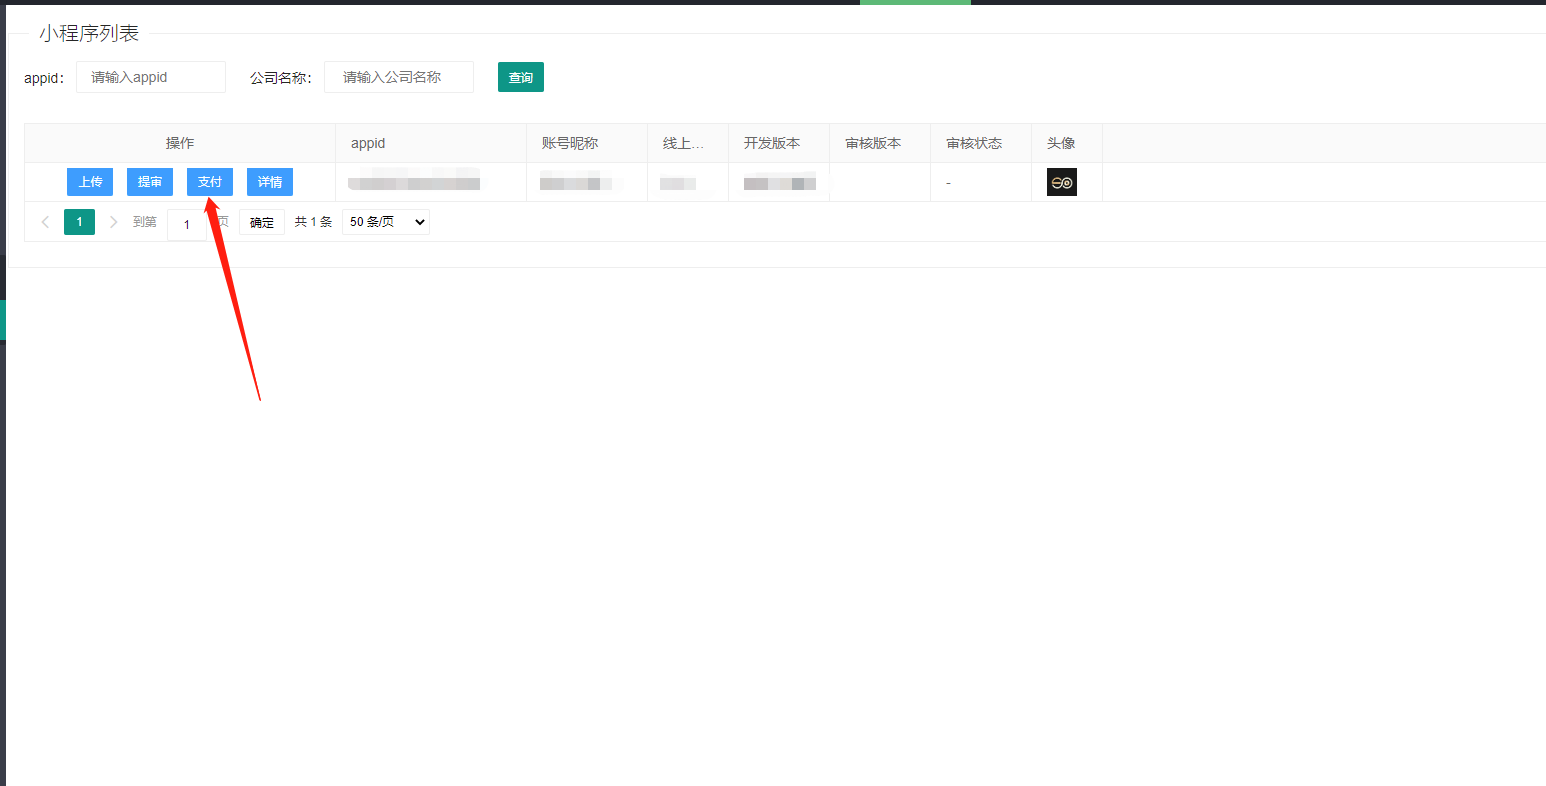Click the next page arrow in pagination
The height and width of the screenshot is (786, 1546).
[x=113, y=222]
